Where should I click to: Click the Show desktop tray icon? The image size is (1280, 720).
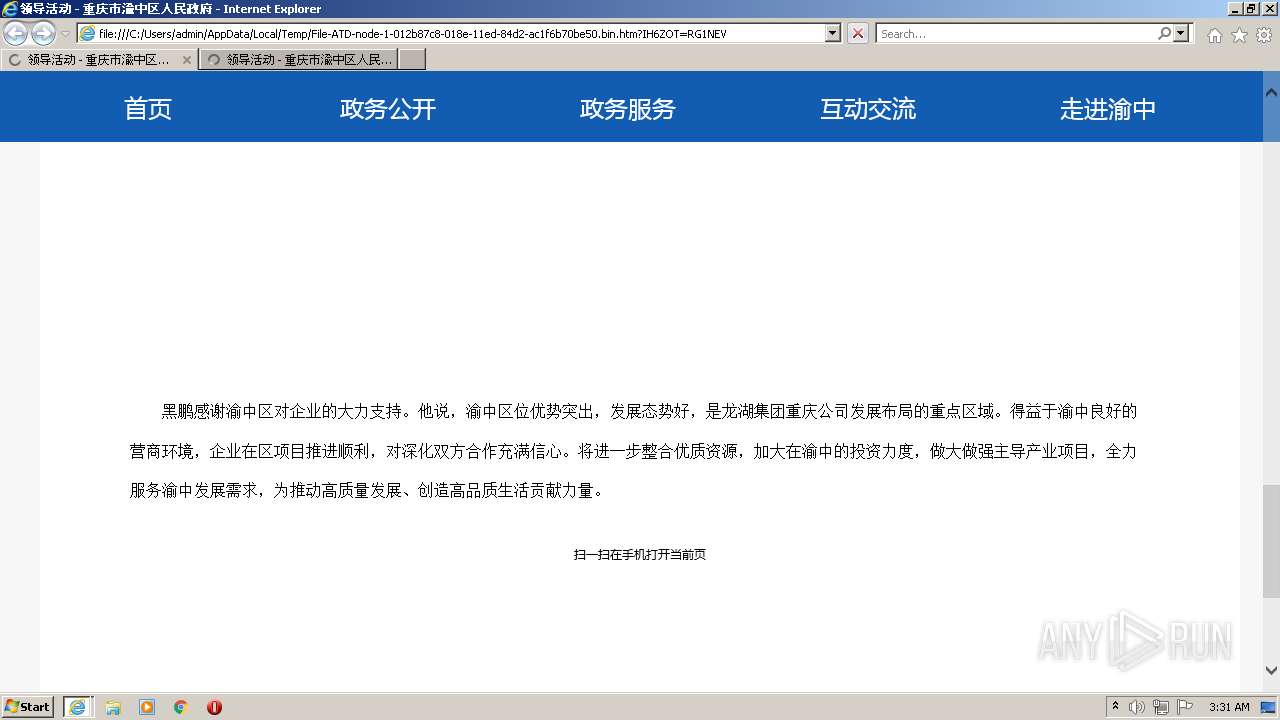[x=1268, y=707]
